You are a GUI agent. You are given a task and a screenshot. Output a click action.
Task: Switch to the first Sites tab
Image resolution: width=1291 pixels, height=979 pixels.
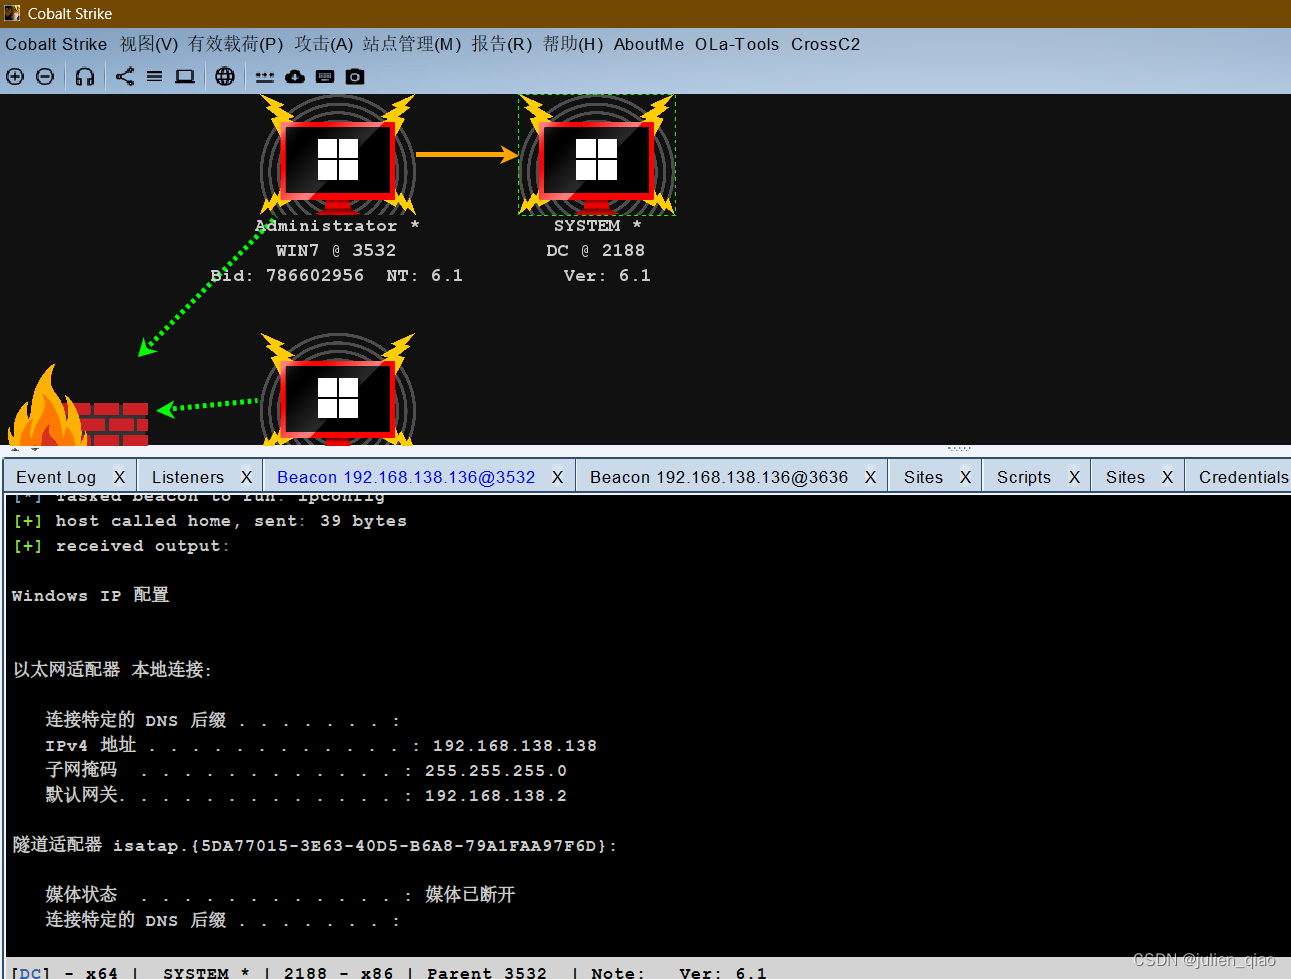(x=923, y=478)
